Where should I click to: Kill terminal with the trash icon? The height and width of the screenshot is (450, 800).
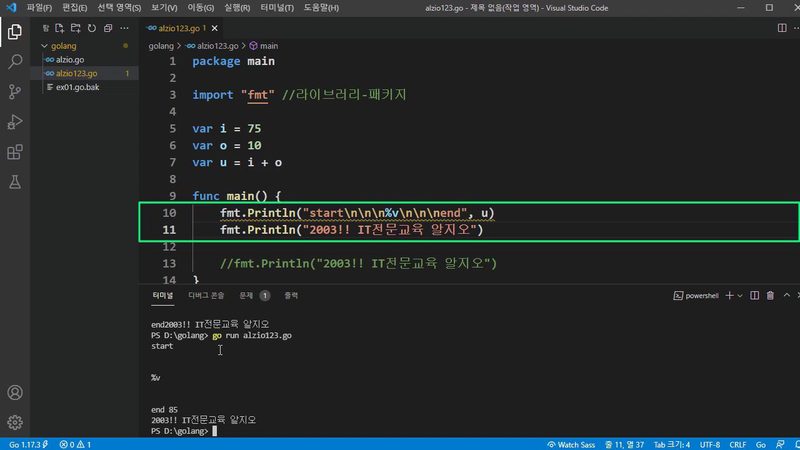coord(770,295)
